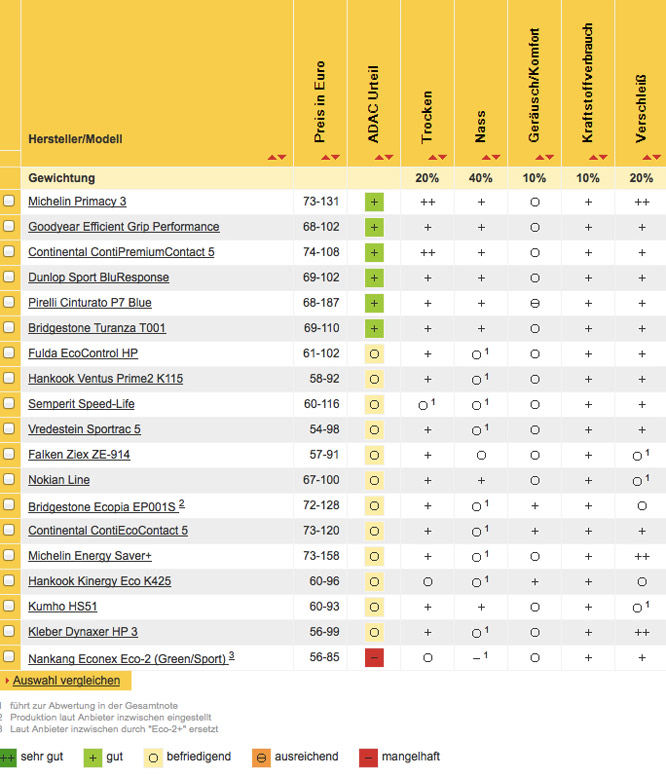Click yellow rating icon for Falken Ziex ZE-914
Viewport: 666px width, 777px height.
pos(374,455)
